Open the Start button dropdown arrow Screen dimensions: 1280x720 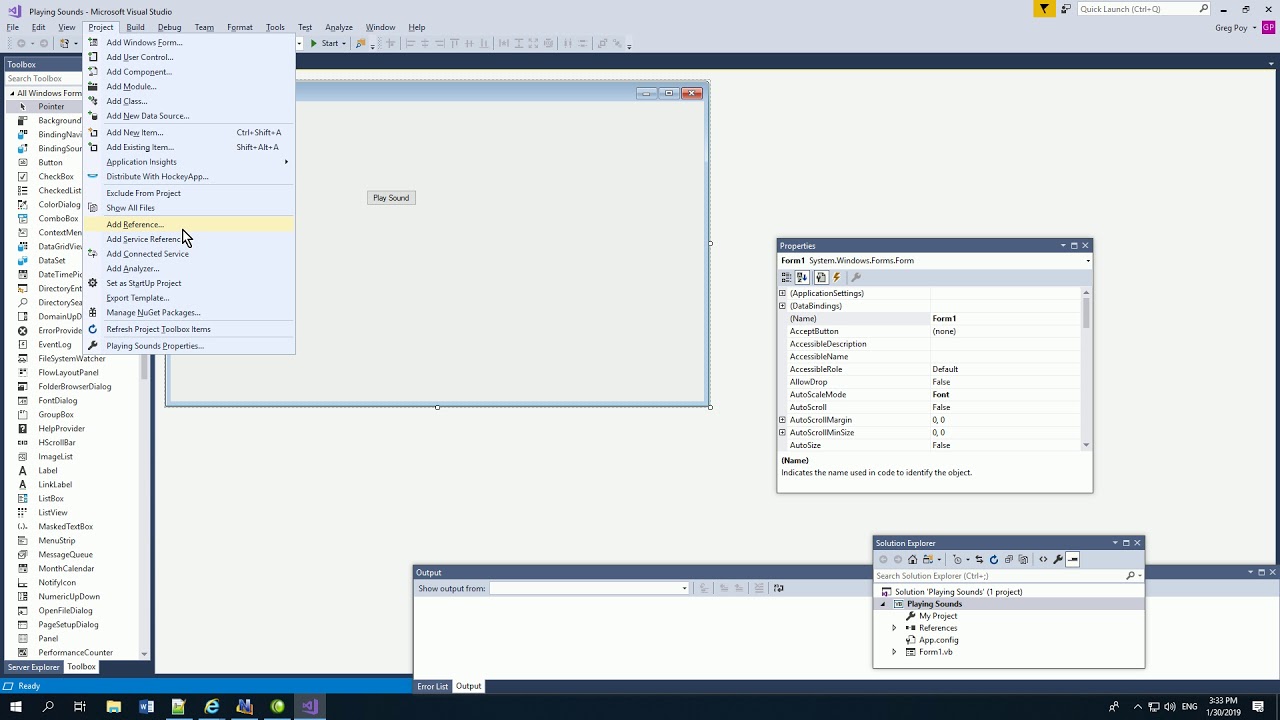click(343, 43)
